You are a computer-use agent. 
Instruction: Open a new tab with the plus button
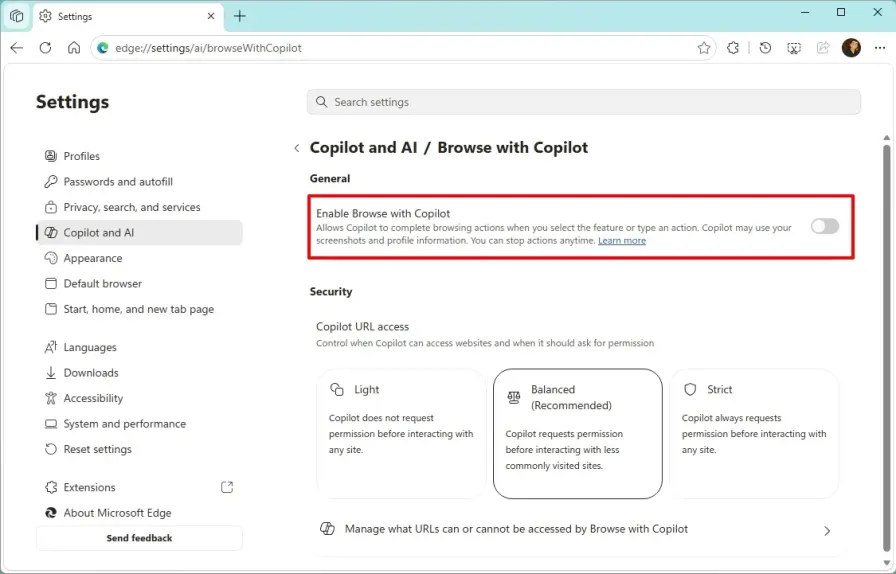coord(239,16)
